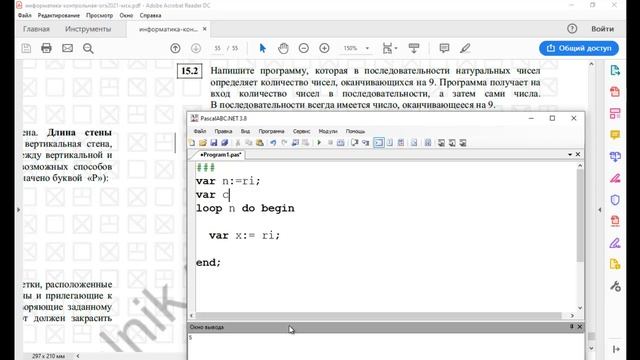Collapse Acrobat right tools pane arrow
This screenshot has width=640, height=360.
600,210
